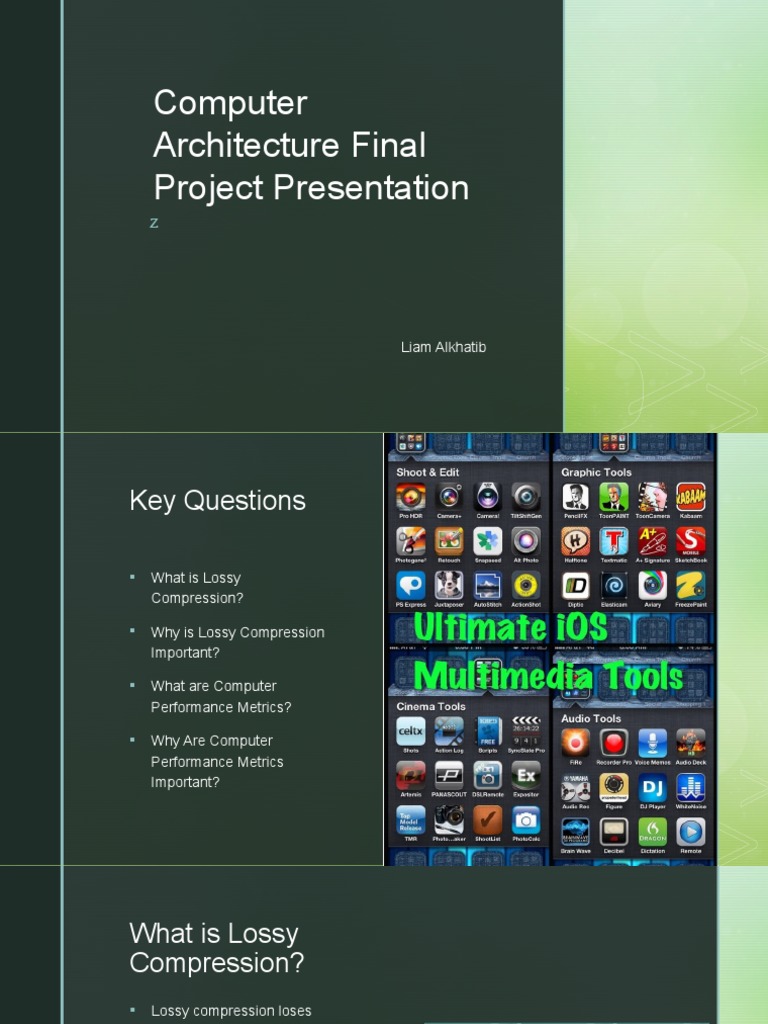The height and width of the screenshot is (1024, 768).
Task: Select the Expositor Ex icon
Action: point(526,775)
